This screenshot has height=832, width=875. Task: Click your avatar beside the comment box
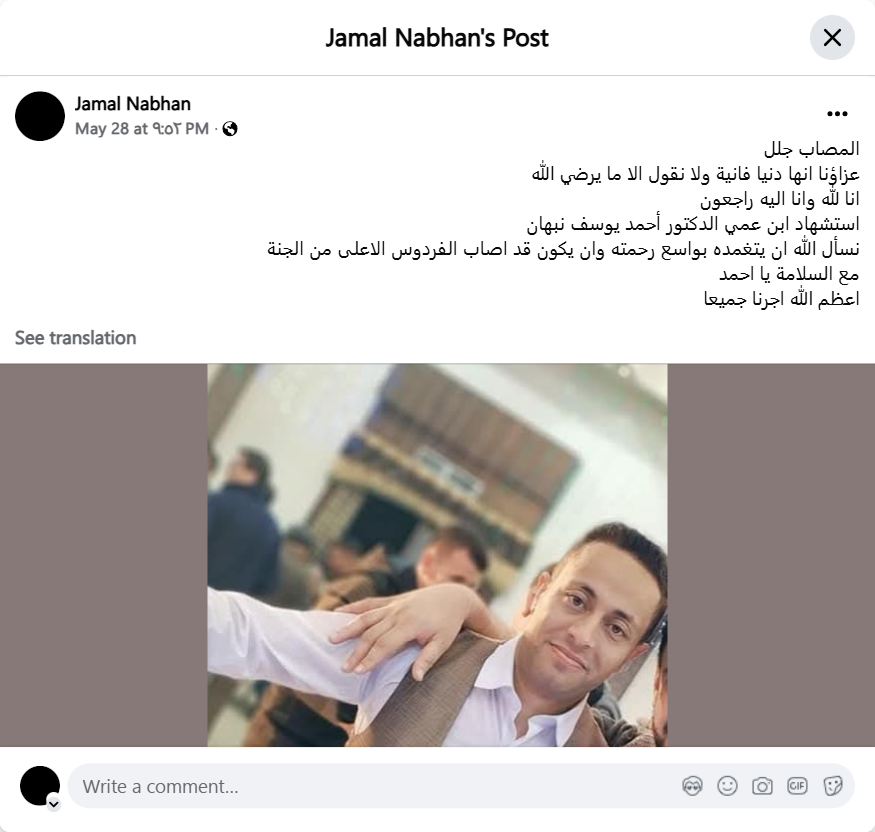point(40,785)
